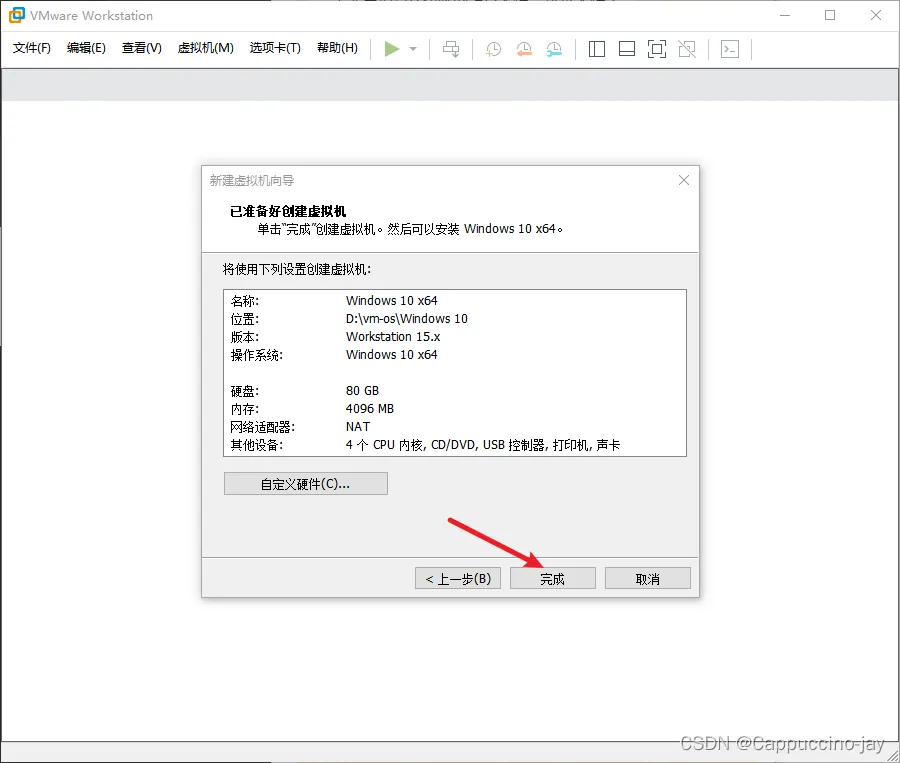Click the send Ctrl+Alt+Del toolbar icon
The image size is (900, 763).
click(451, 49)
